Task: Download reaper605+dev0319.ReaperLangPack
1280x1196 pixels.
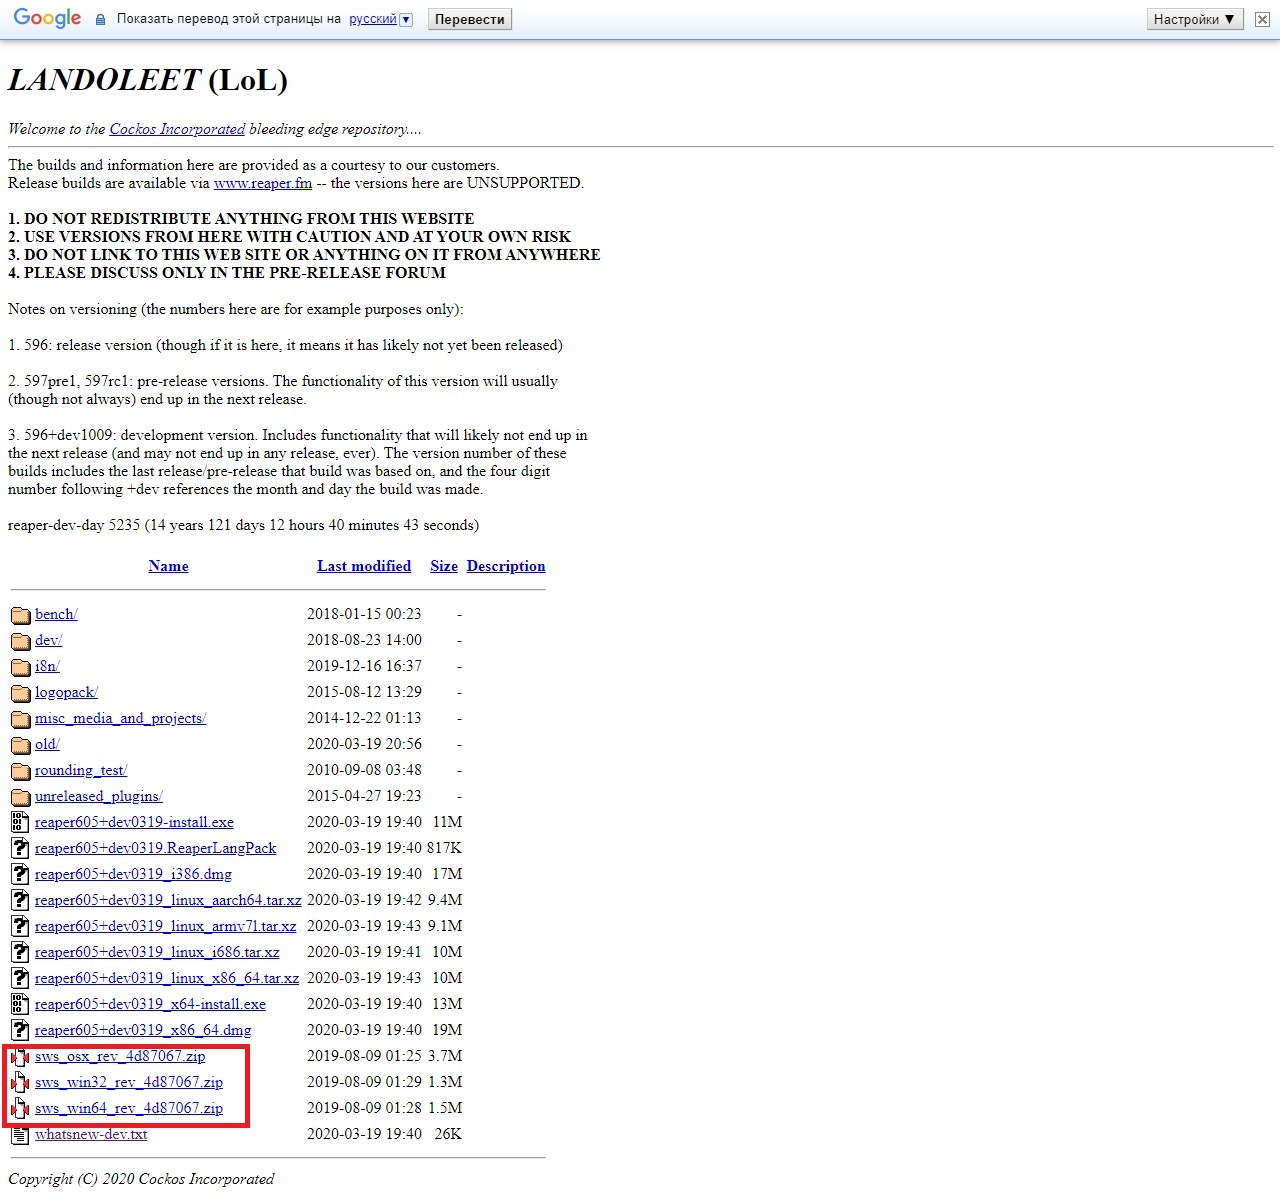Action: coord(155,848)
